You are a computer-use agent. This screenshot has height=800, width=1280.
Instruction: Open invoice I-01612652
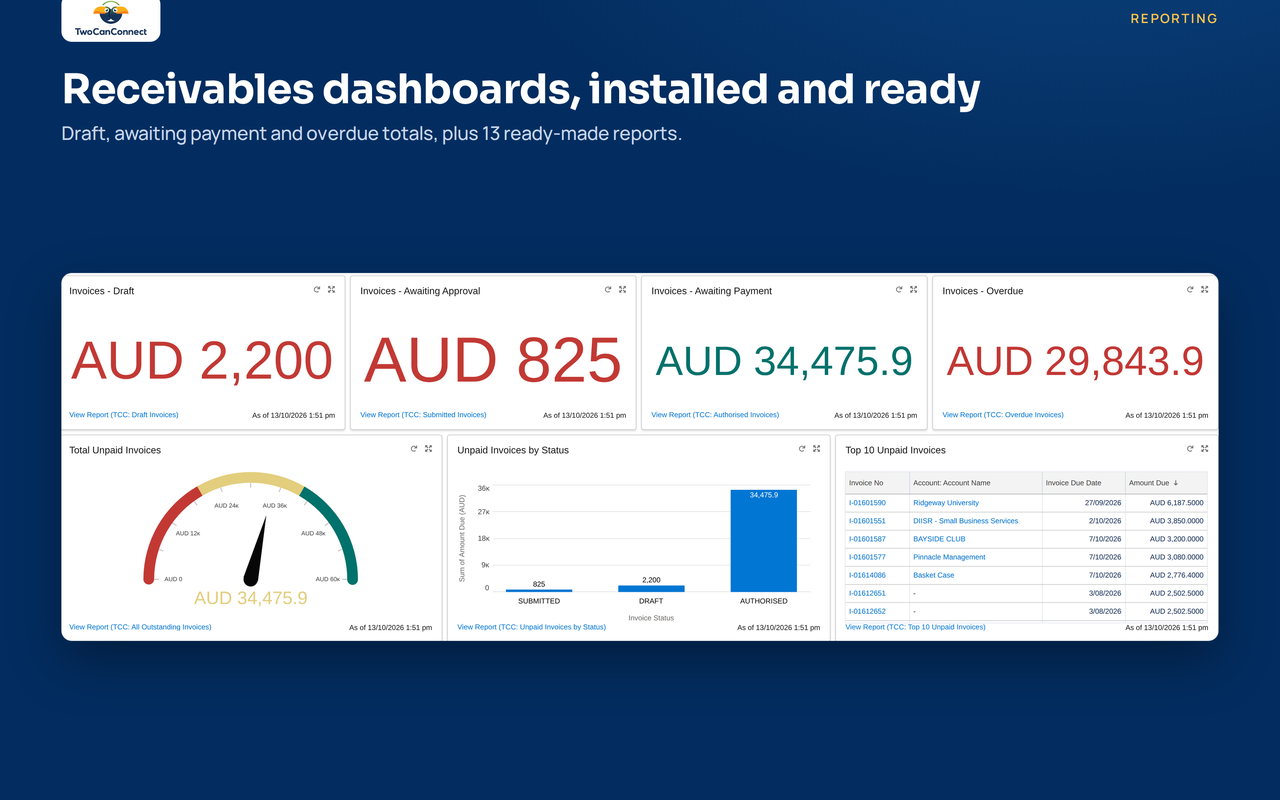tap(867, 611)
